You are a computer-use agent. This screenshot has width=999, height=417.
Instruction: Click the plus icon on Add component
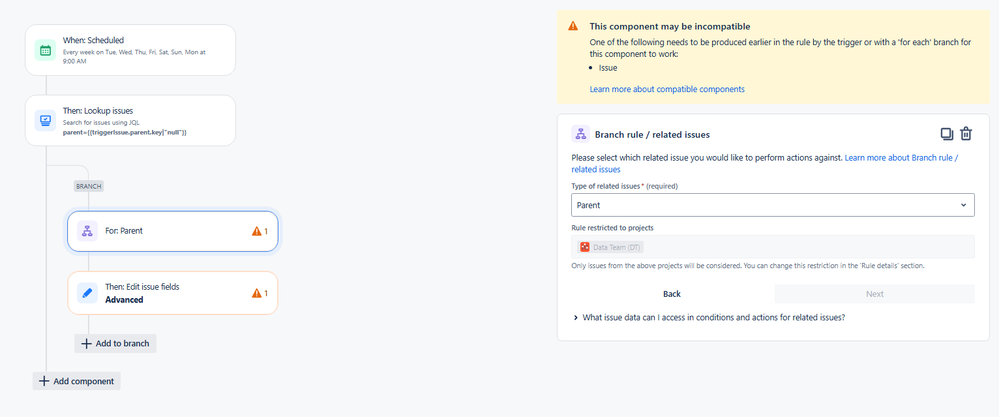(44, 381)
